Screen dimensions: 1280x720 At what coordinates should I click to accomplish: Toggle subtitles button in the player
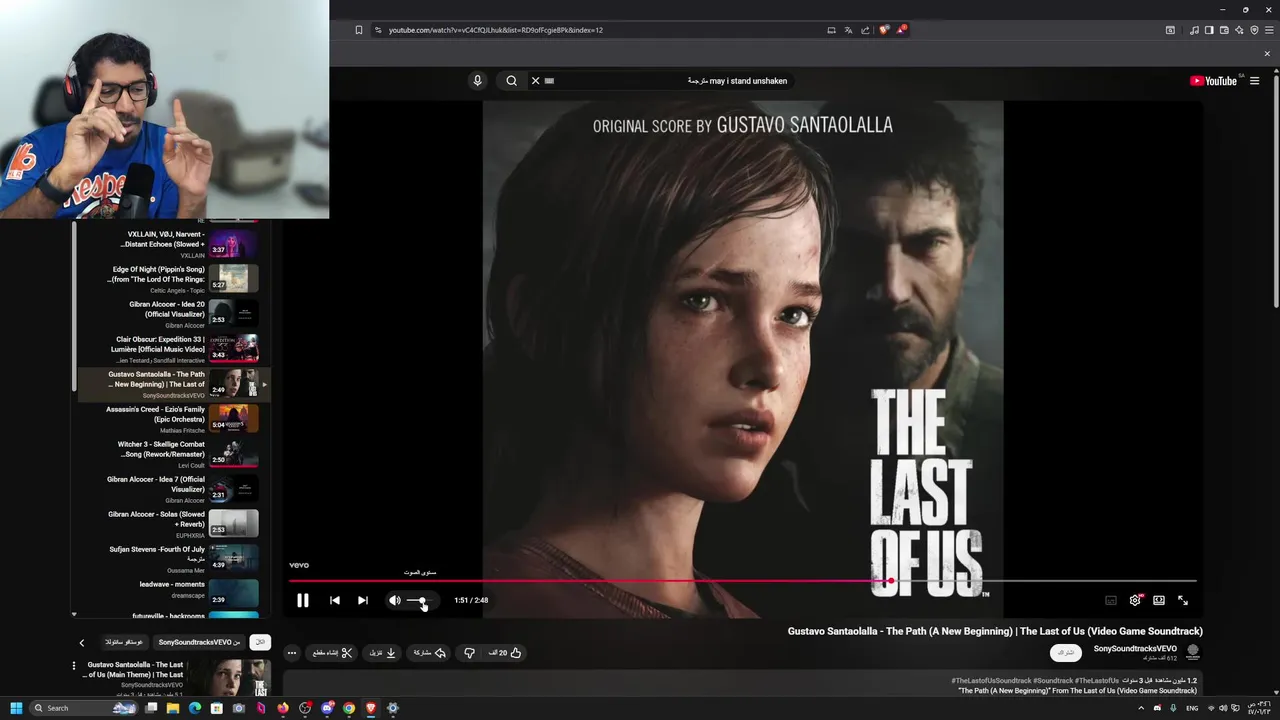1111,600
